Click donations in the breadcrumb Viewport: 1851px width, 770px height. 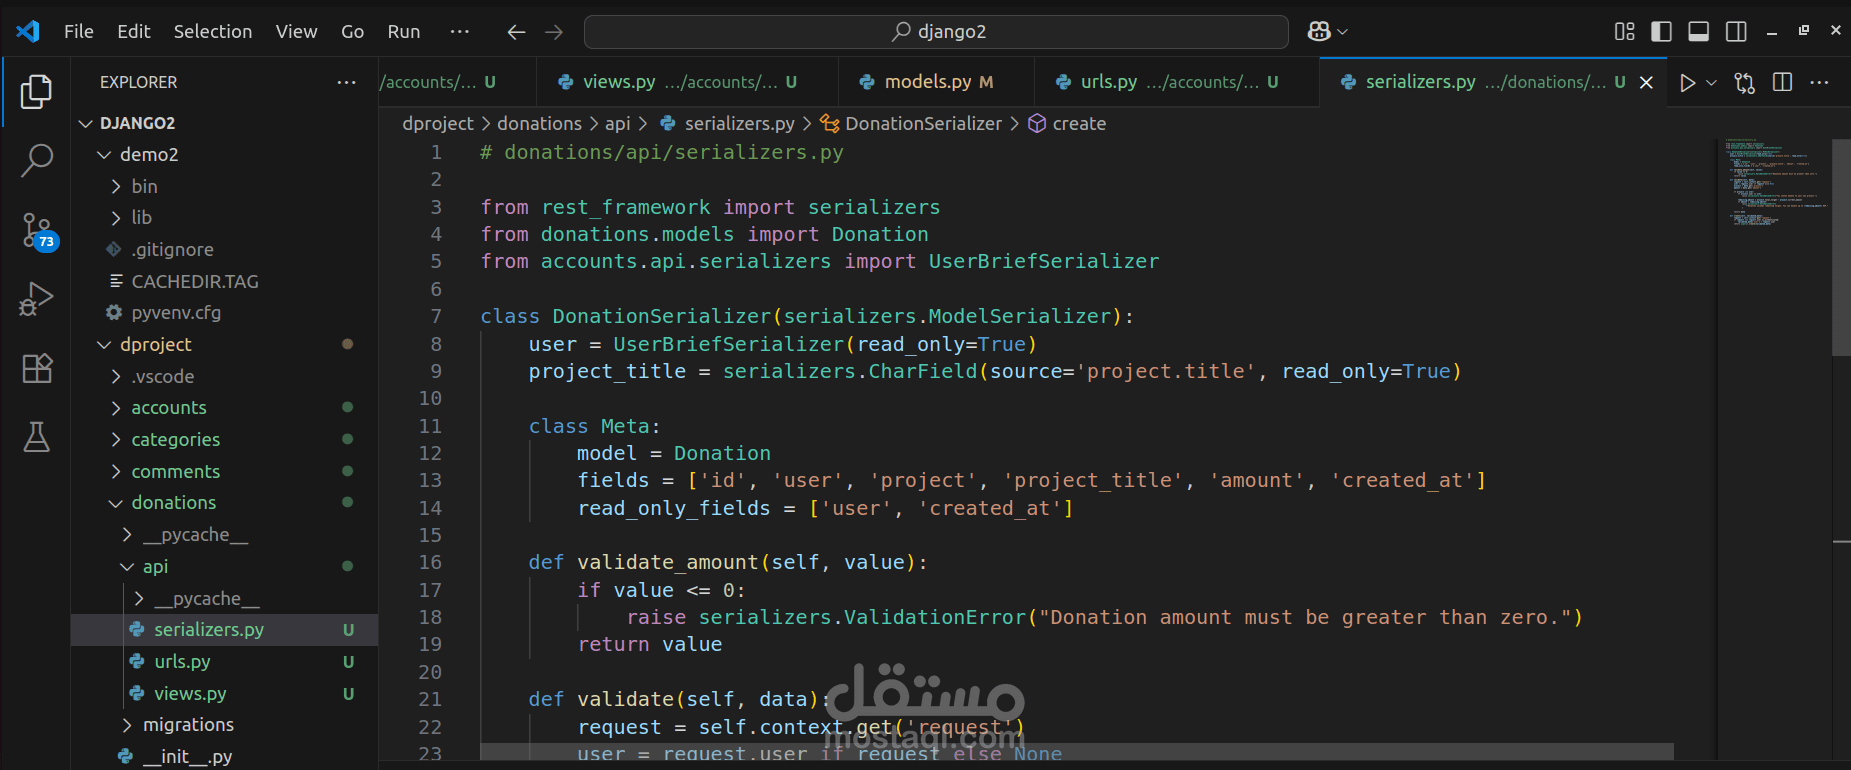[x=539, y=124]
